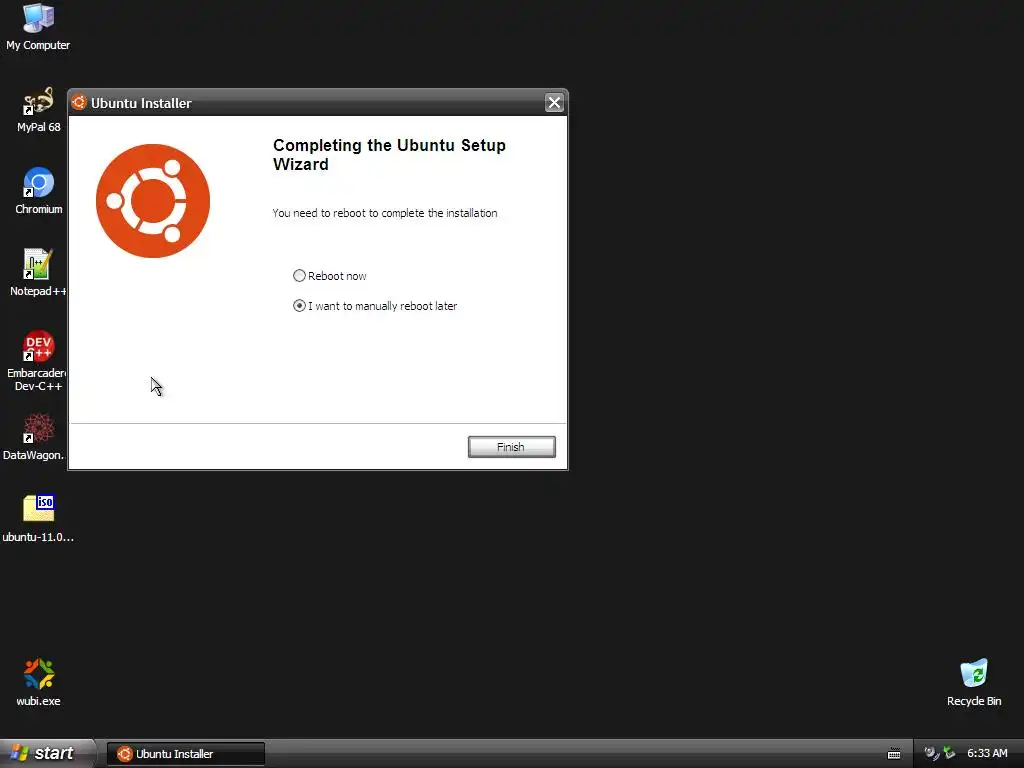1024x768 pixels.
Task: Open the Windows start menu
Action: tap(47, 753)
